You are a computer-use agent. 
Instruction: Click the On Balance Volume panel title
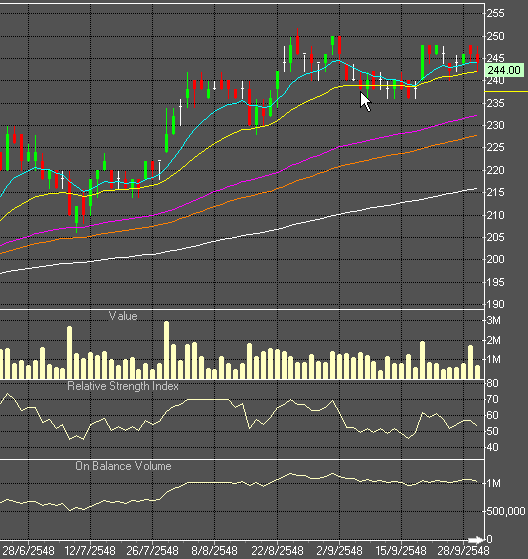point(123,466)
